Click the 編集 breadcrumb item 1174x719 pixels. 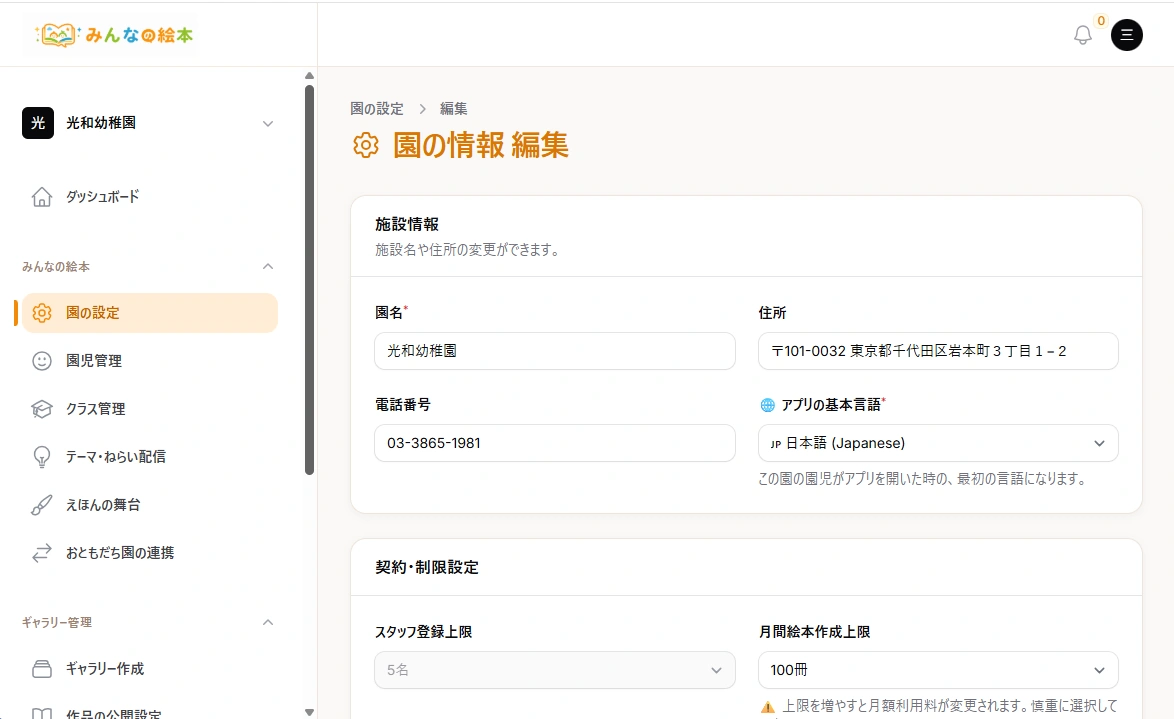pos(453,109)
